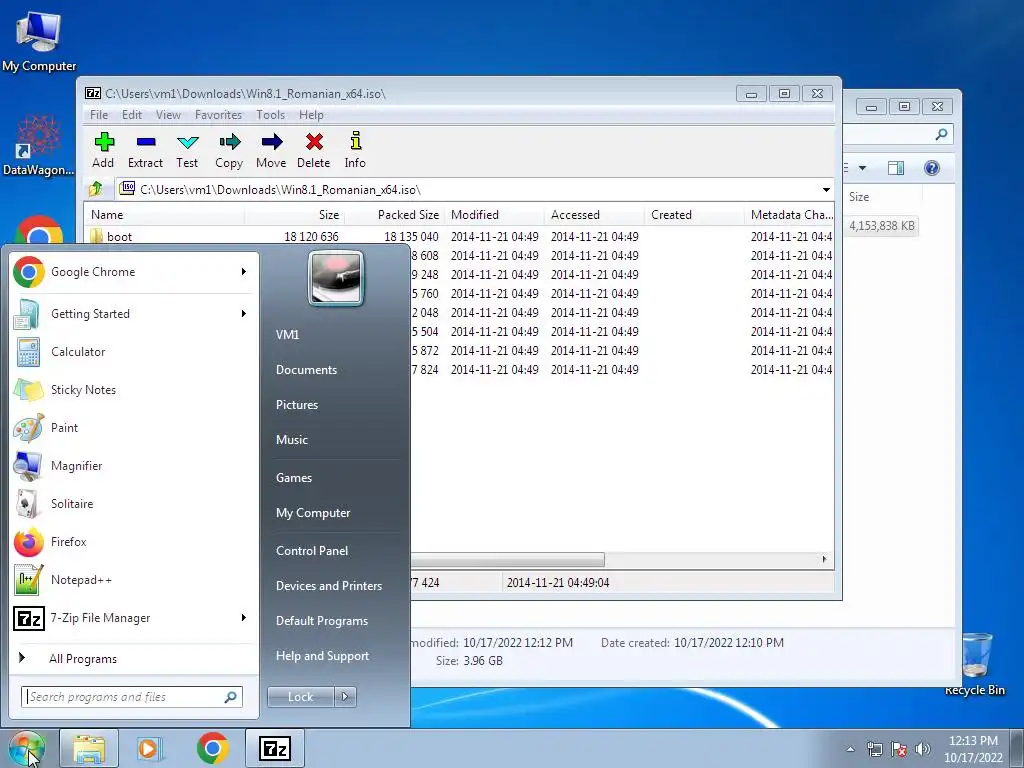
Task: Click the user account picture
Action: 336,278
